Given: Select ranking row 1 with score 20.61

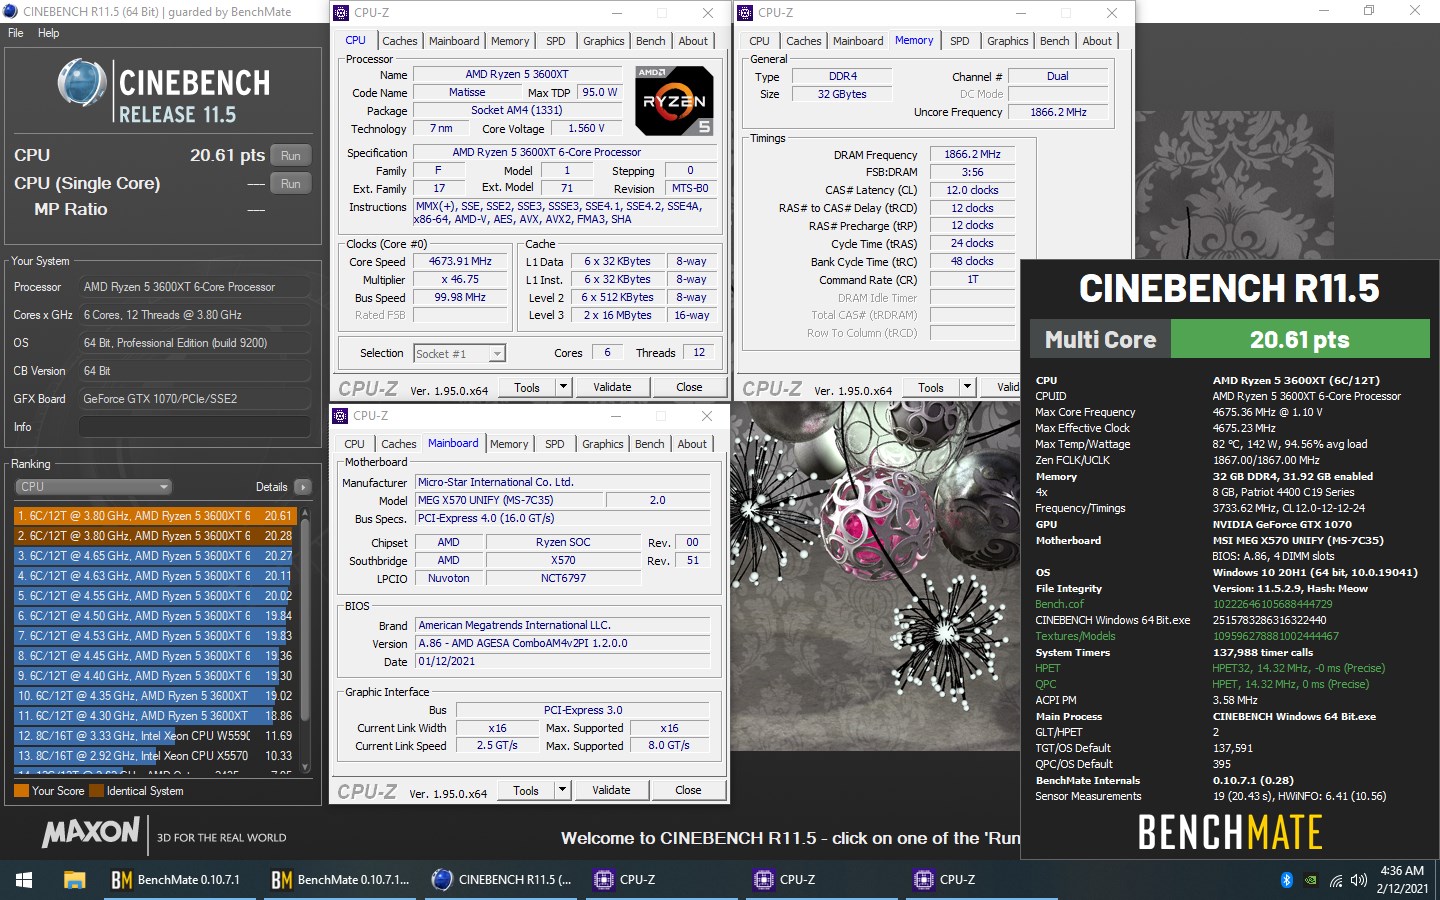Looking at the screenshot, I should click(154, 516).
